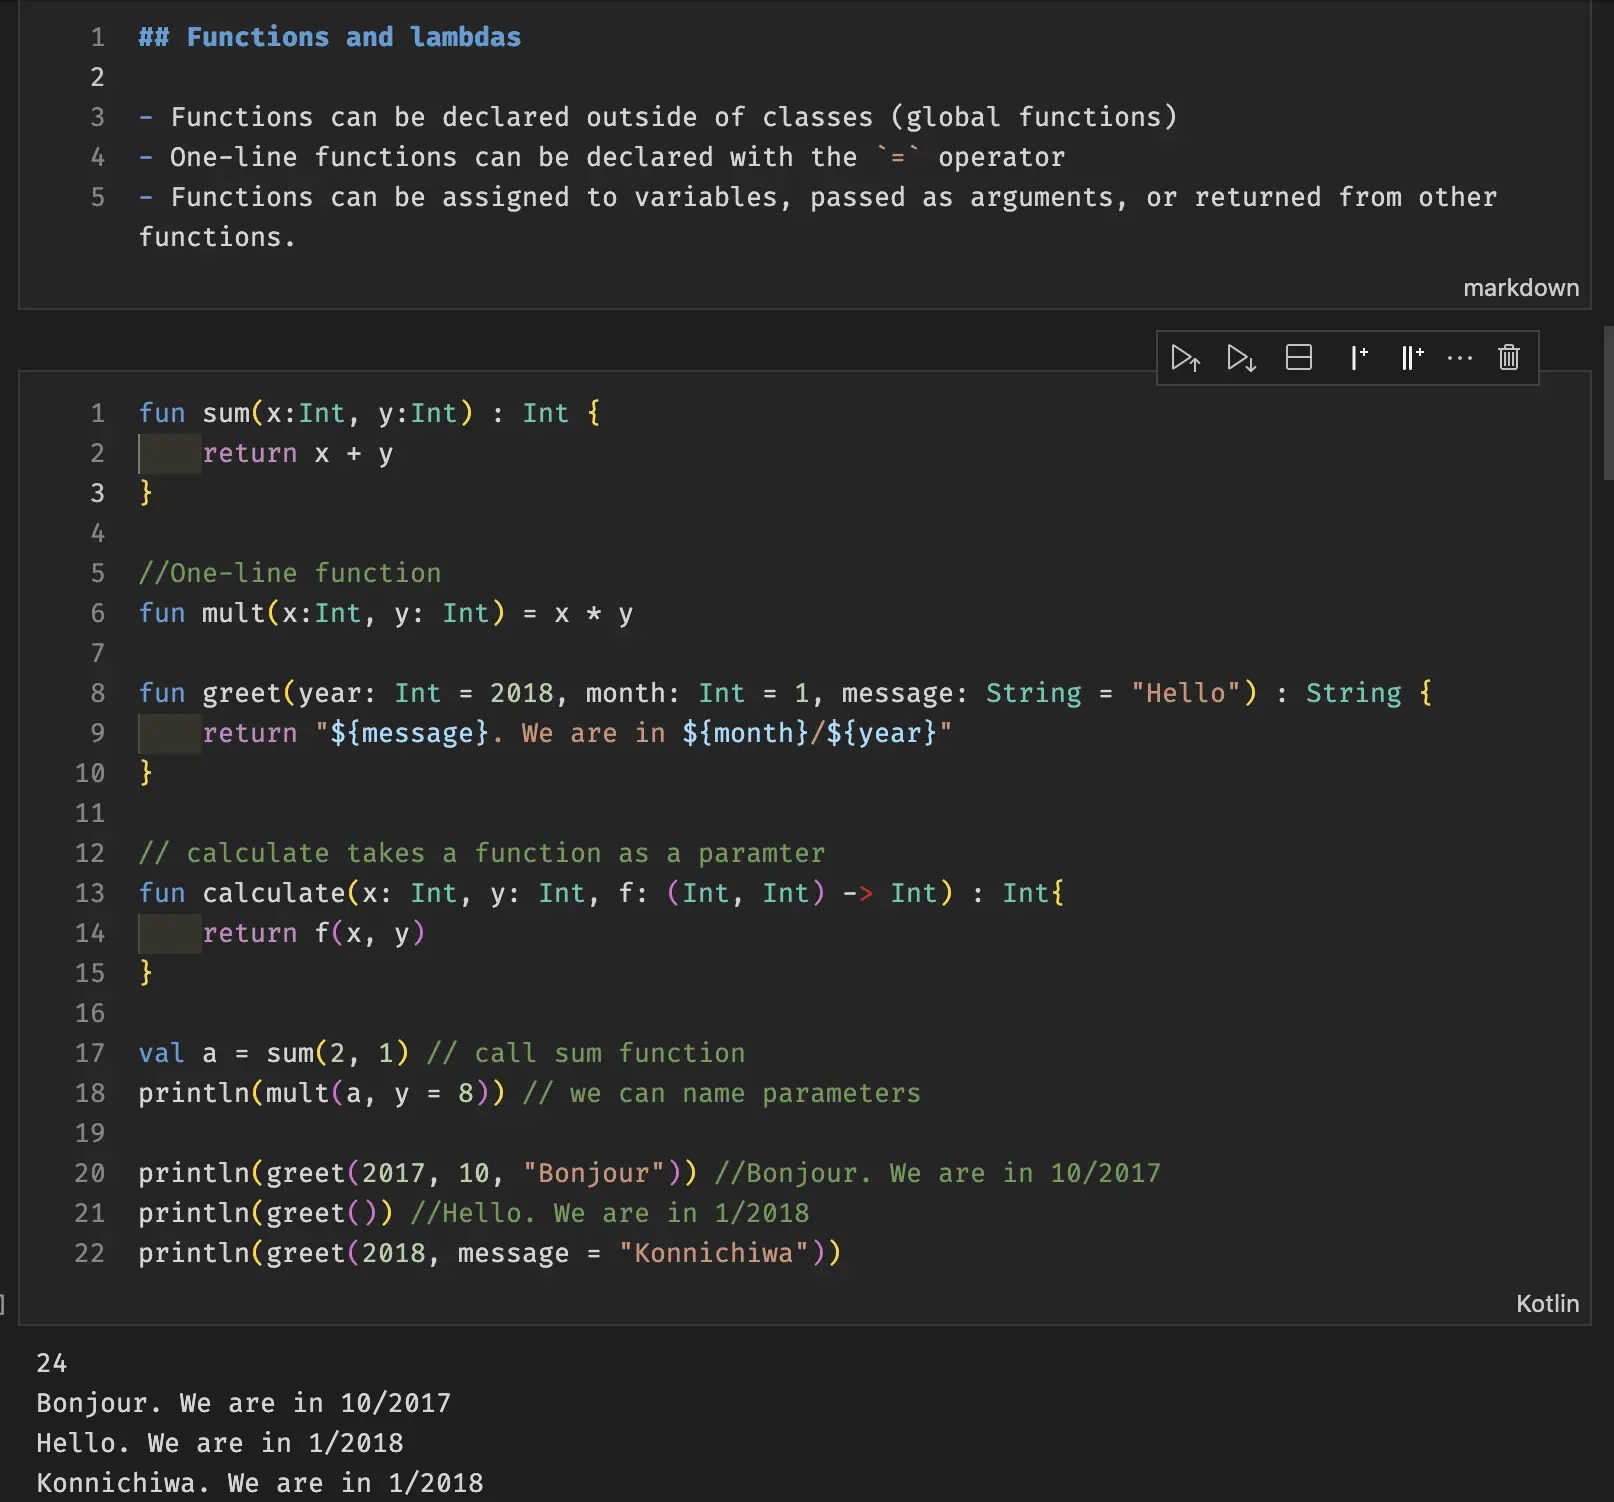Click the 'fun sum(x:Int, y:Int) : Int {' line

click(x=370, y=413)
